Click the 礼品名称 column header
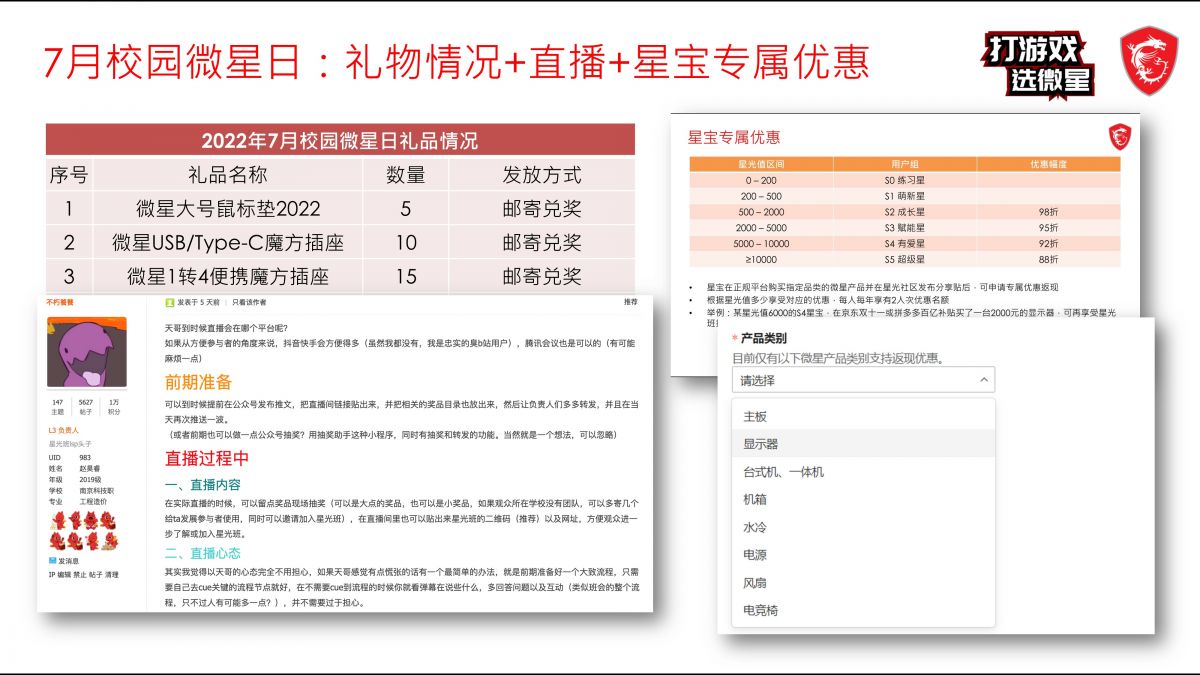Image resolution: width=1200 pixels, height=675 pixels. coord(227,174)
